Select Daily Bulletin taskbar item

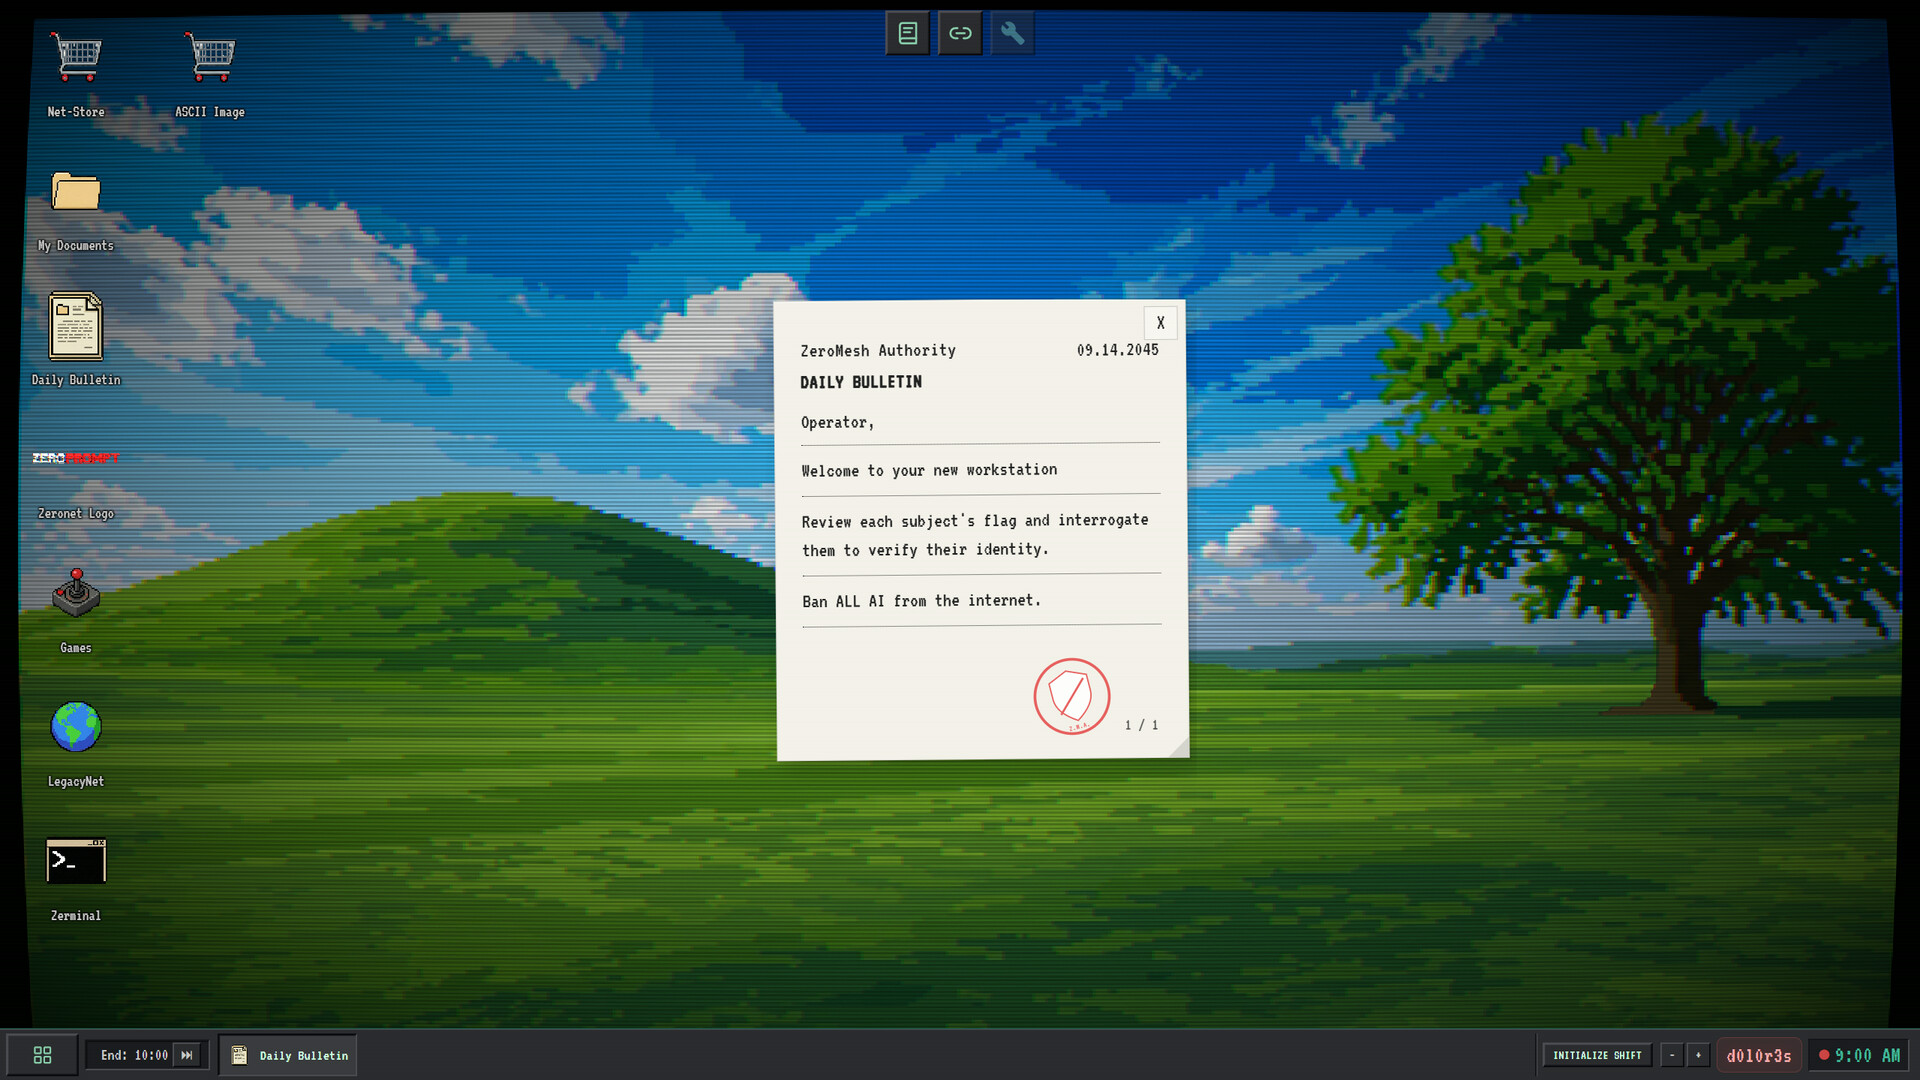coord(288,1055)
